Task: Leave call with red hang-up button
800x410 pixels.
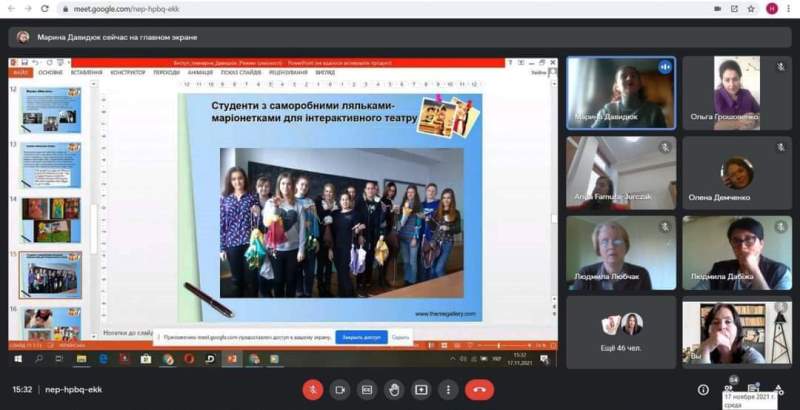Action: [479, 390]
